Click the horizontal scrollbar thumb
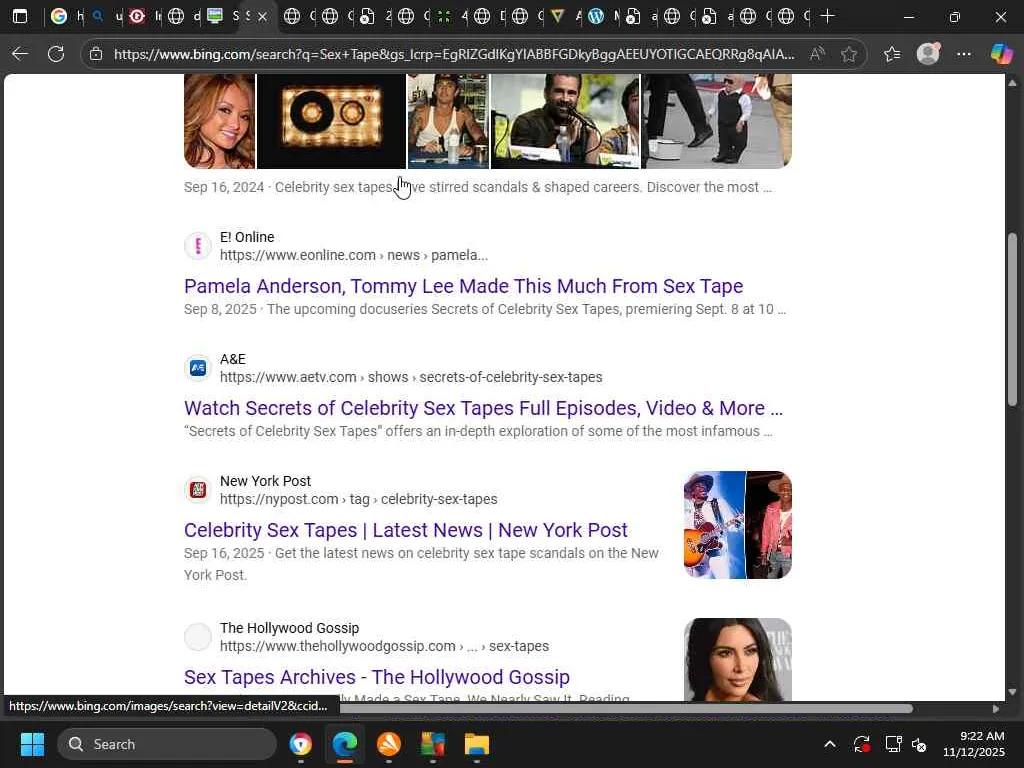Image resolution: width=1024 pixels, height=768 pixels. click(626, 709)
